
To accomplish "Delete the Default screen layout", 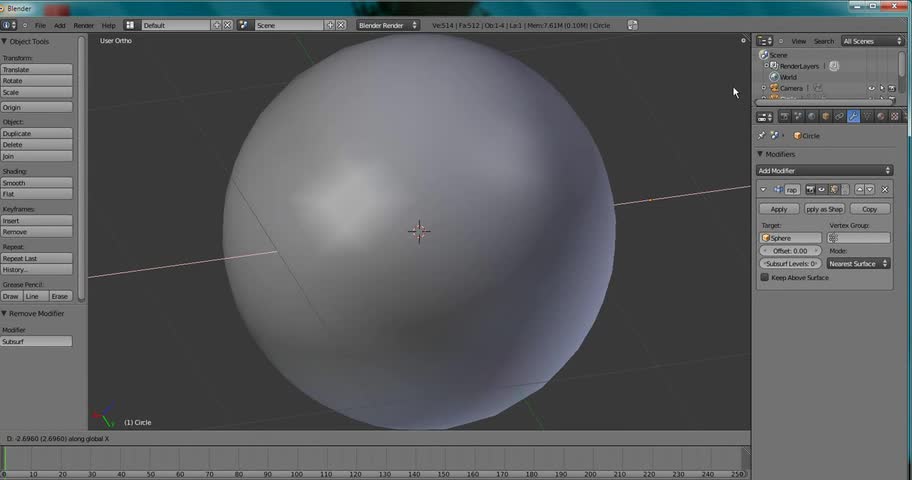I will point(227,25).
